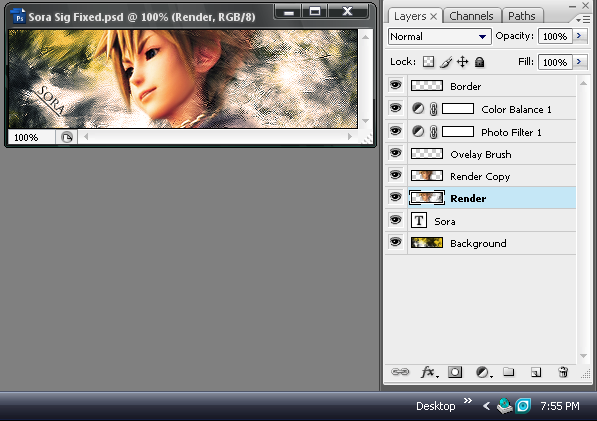
Task: Expand the Desktop toolbar chevron
Action: (468, 400)
